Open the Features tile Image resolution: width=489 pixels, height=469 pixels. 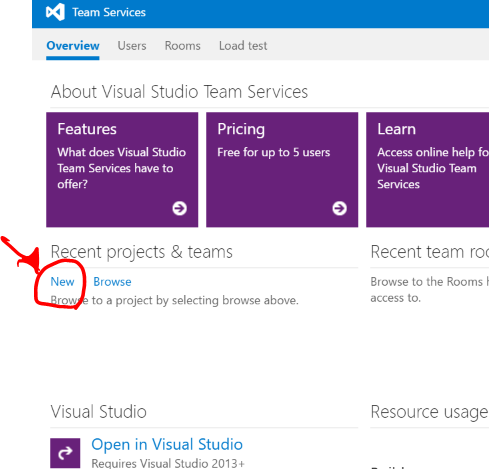click(122, 170)
